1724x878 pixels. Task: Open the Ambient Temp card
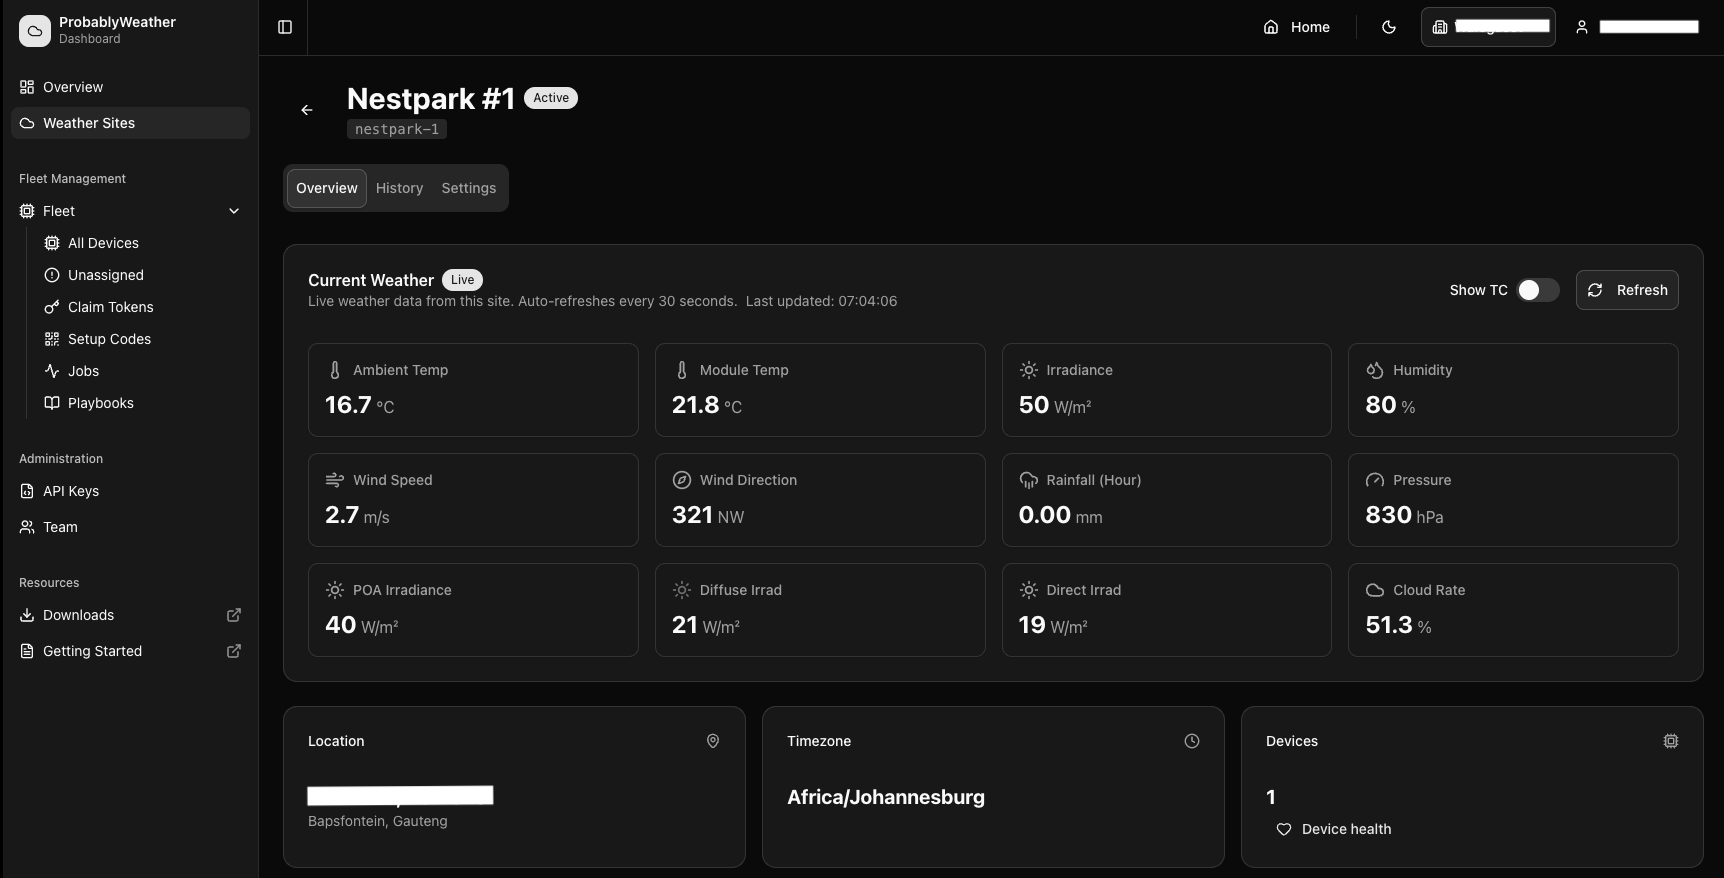point(473,390)
